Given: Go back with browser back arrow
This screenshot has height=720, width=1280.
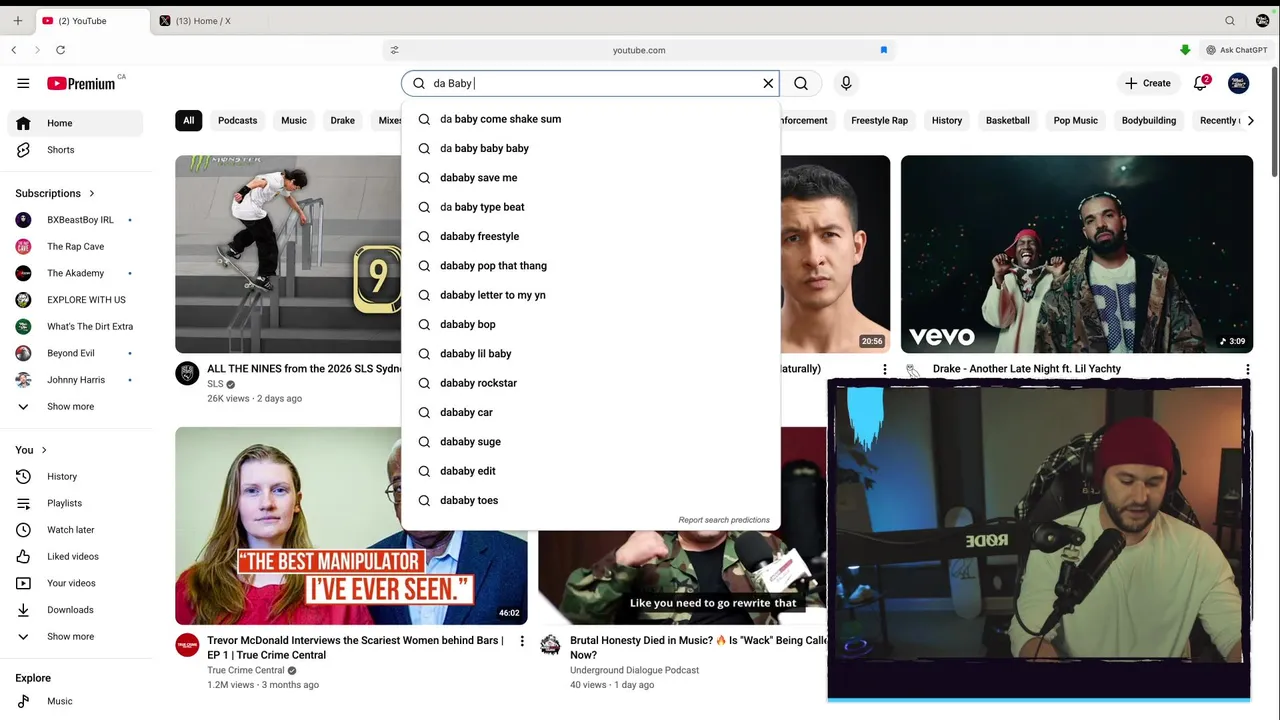Looking at the screenshot, I should [x=14, y=50].
